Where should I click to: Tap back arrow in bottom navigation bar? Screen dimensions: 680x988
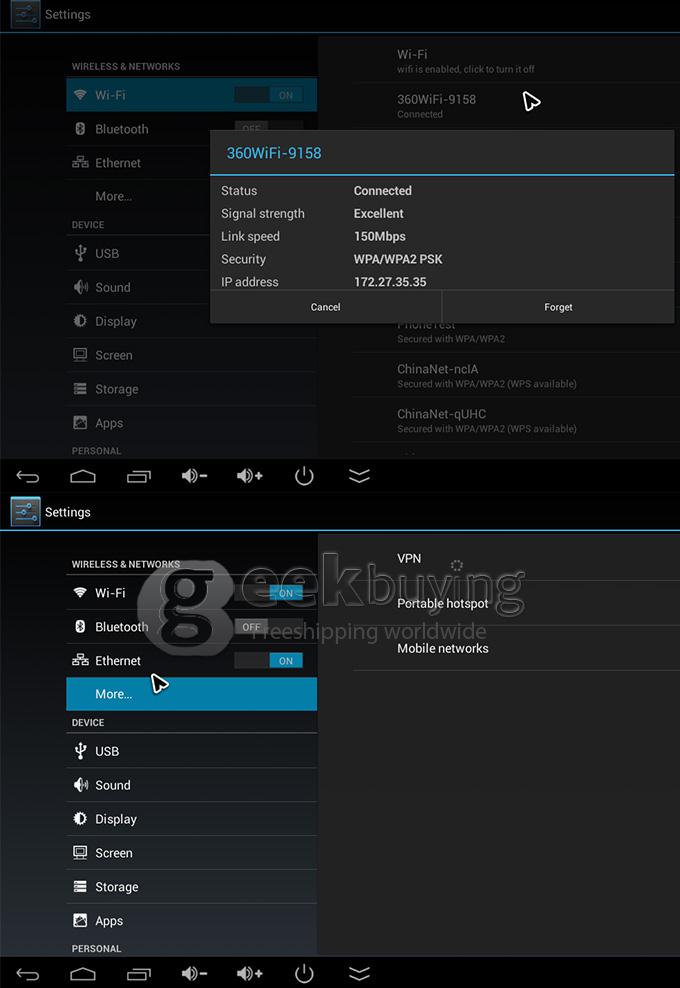tap(28, 974)
